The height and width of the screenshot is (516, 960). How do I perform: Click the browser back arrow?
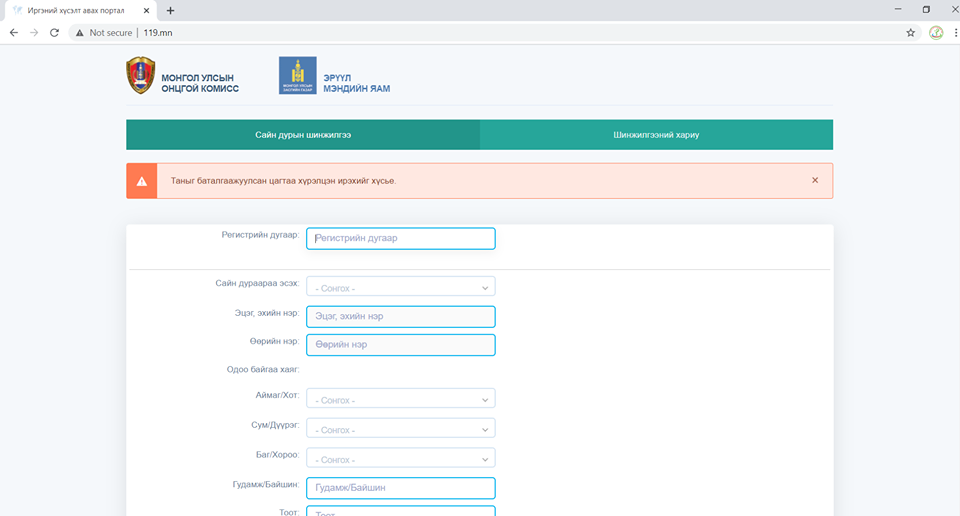(13, 32)
